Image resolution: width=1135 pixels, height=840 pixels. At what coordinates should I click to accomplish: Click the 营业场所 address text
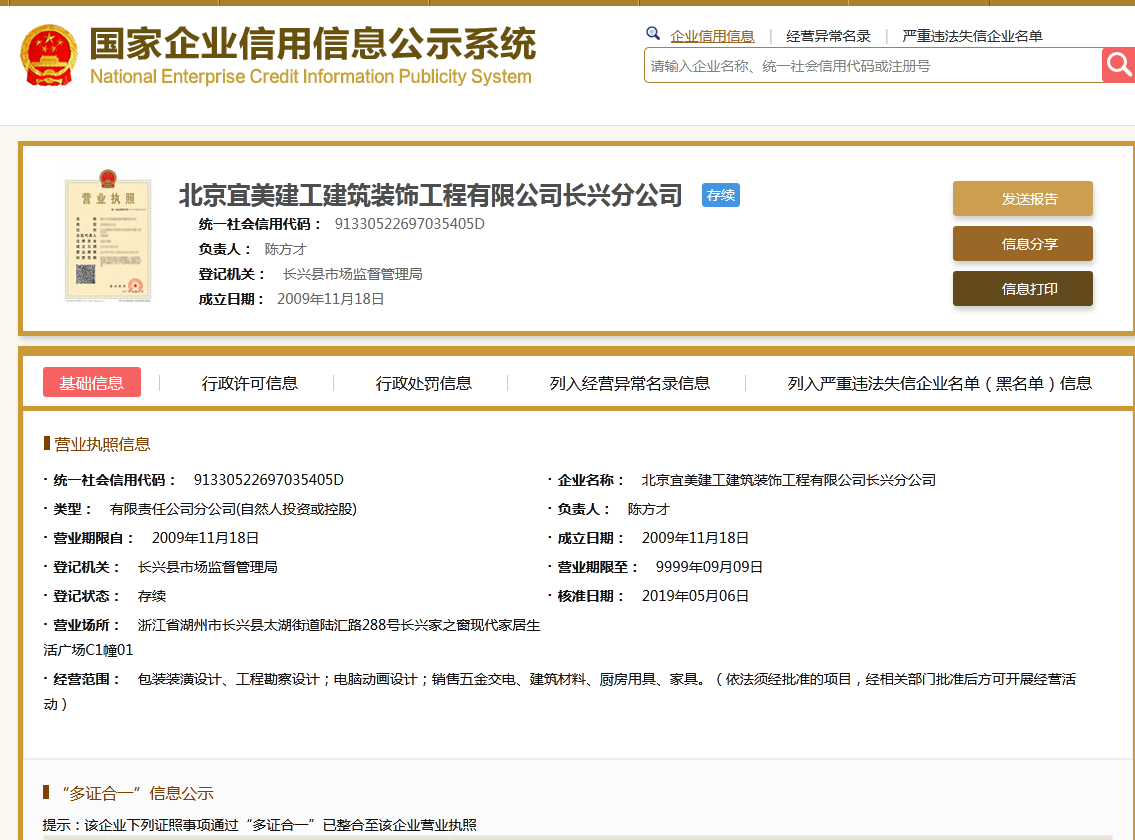292,637
